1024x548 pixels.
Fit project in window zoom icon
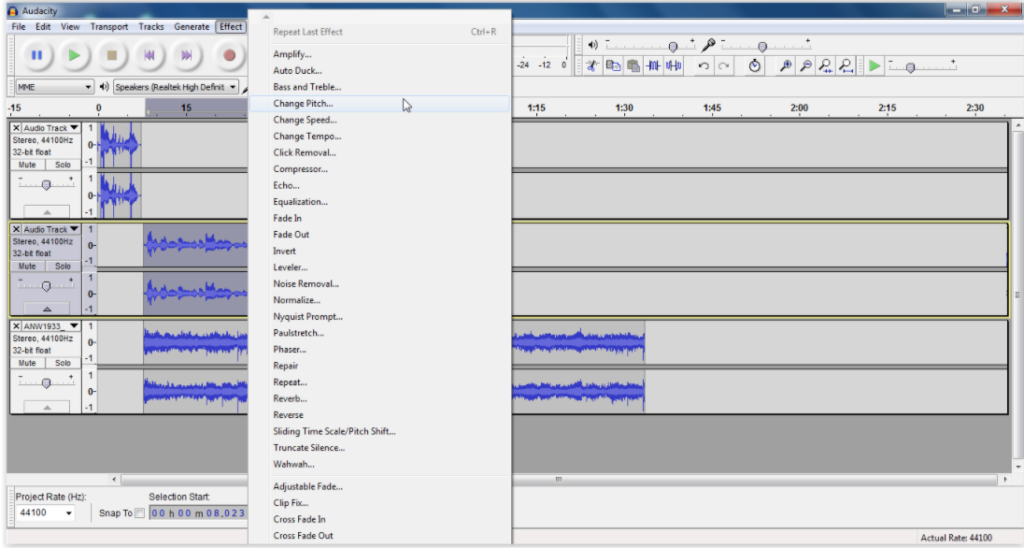pos(846,65)
